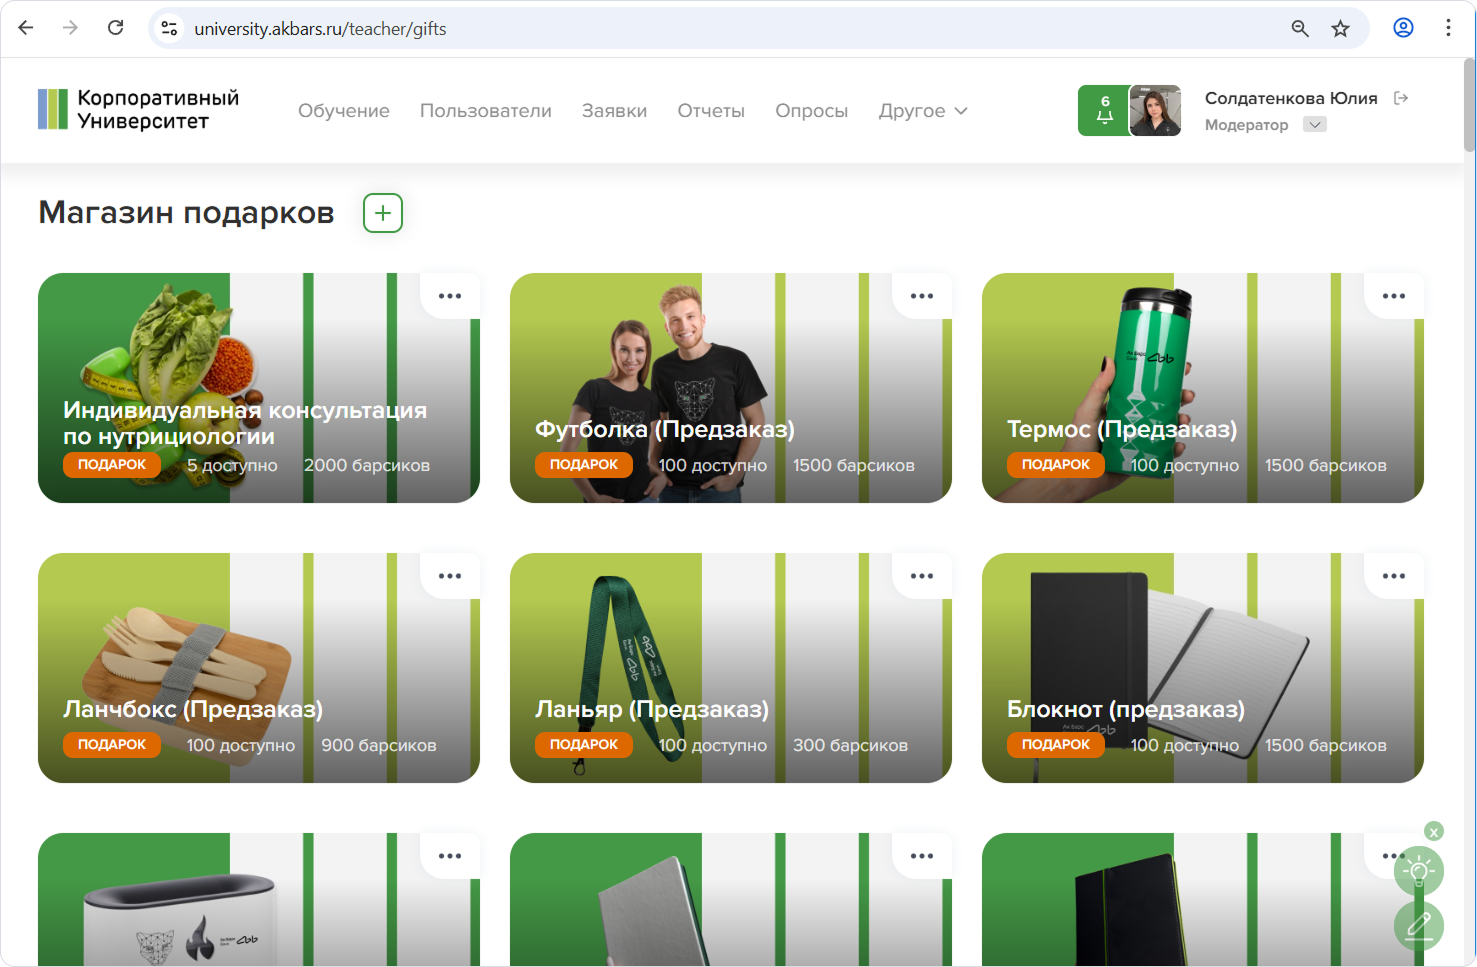Image resolution: width=1477 pixels, height=967 pixels.
Task: Open three-dots menu on Ланчбокс card
Action: click(x=449, y=576)
